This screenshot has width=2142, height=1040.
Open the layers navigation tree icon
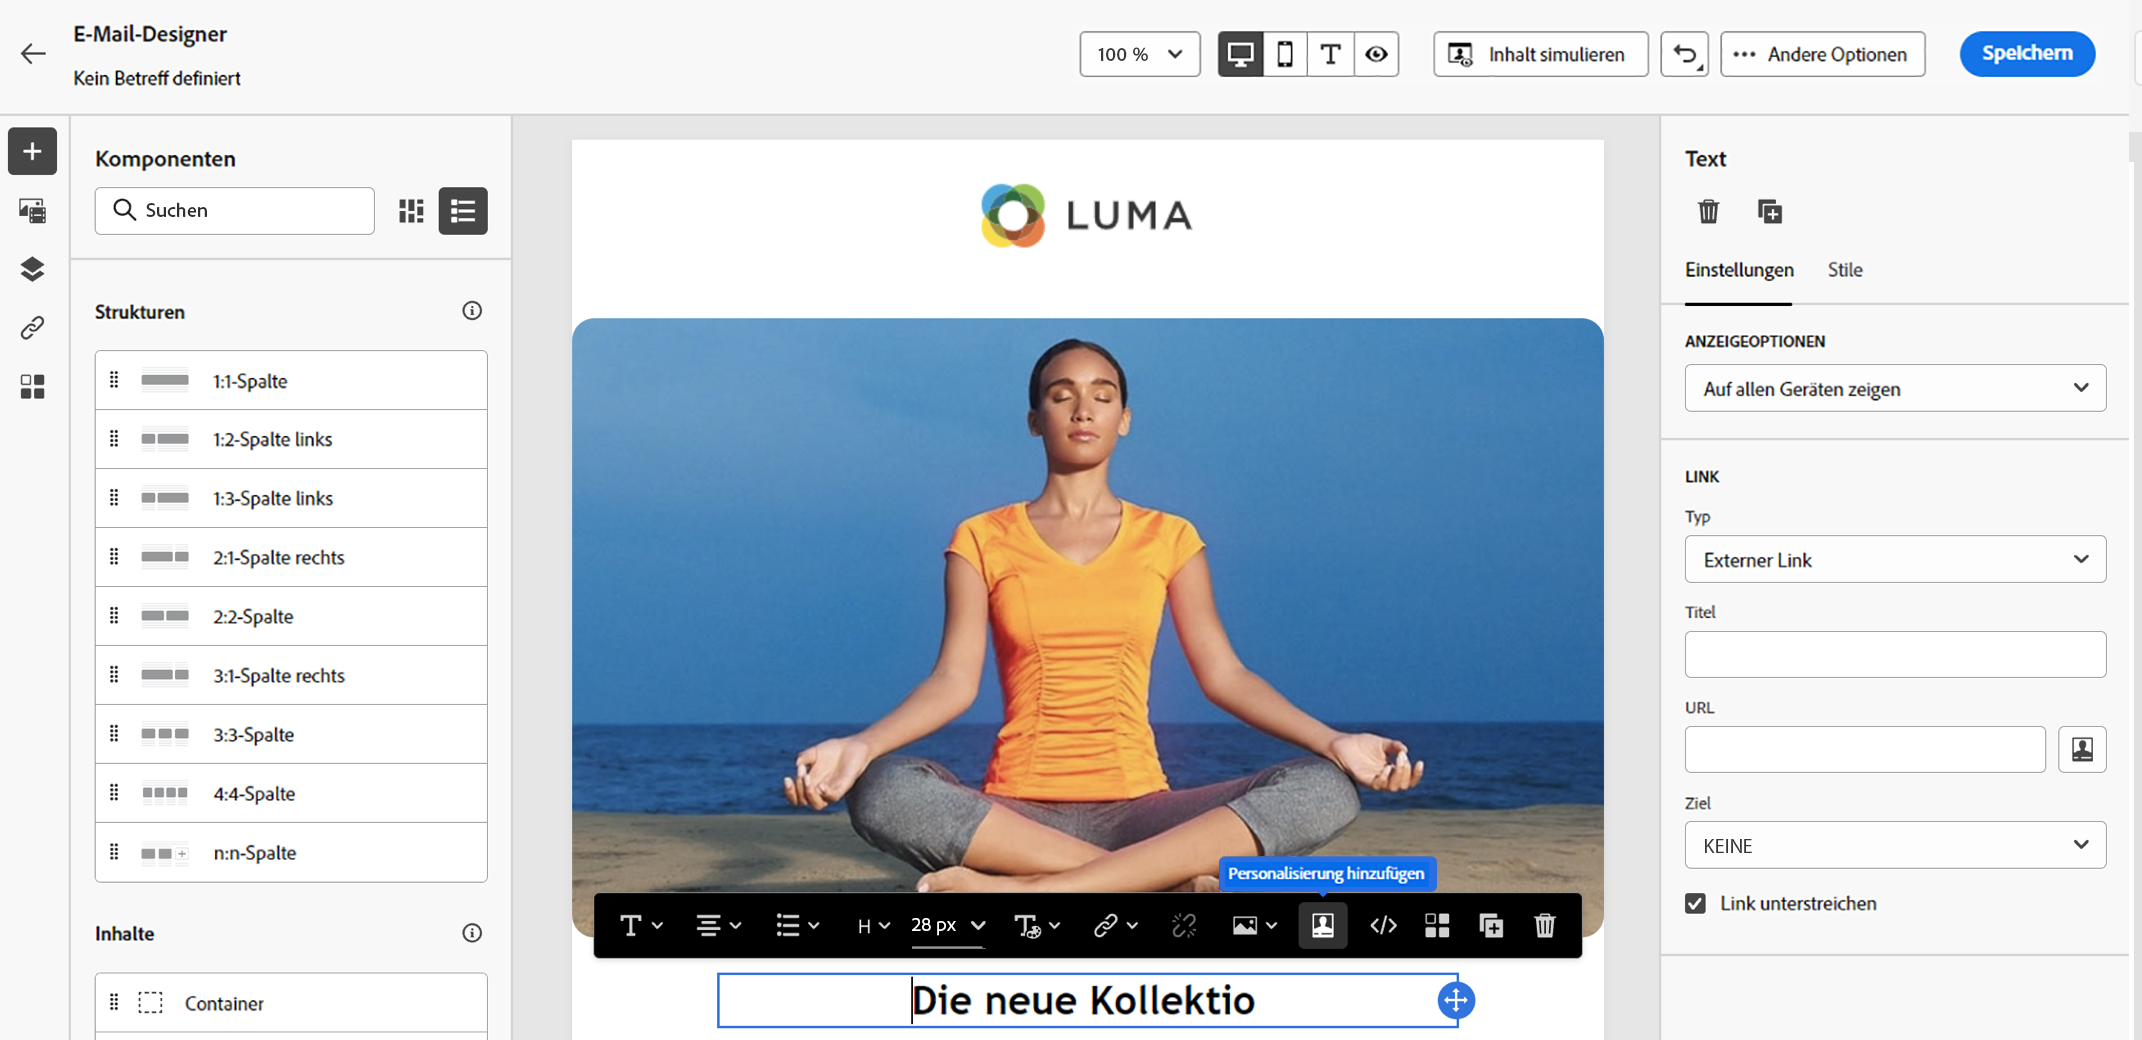32,269
